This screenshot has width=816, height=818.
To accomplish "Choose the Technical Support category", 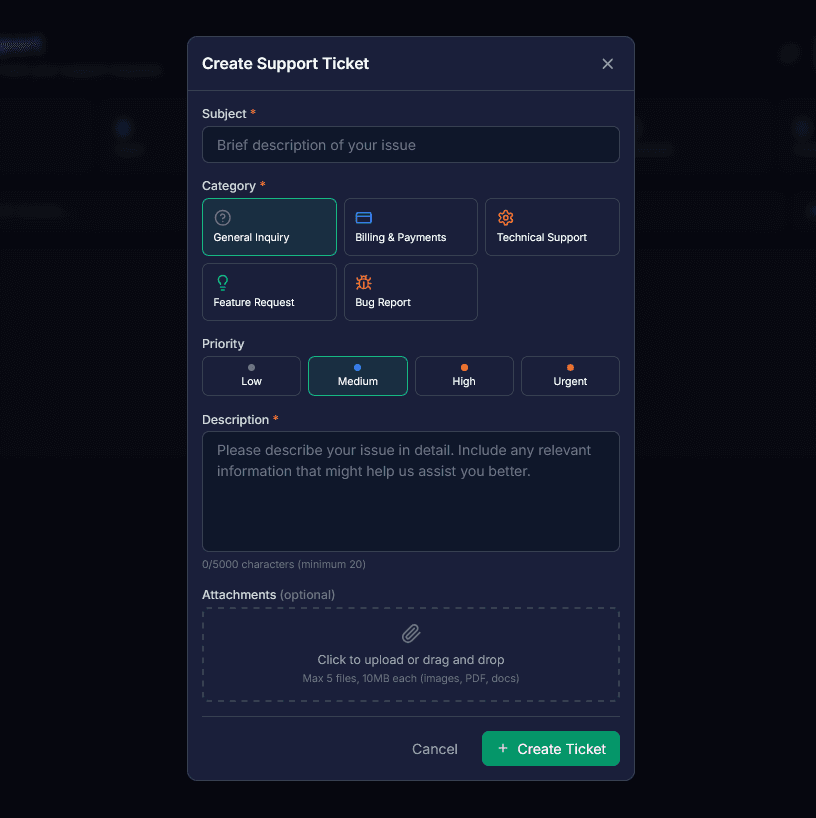I will 552,227.
